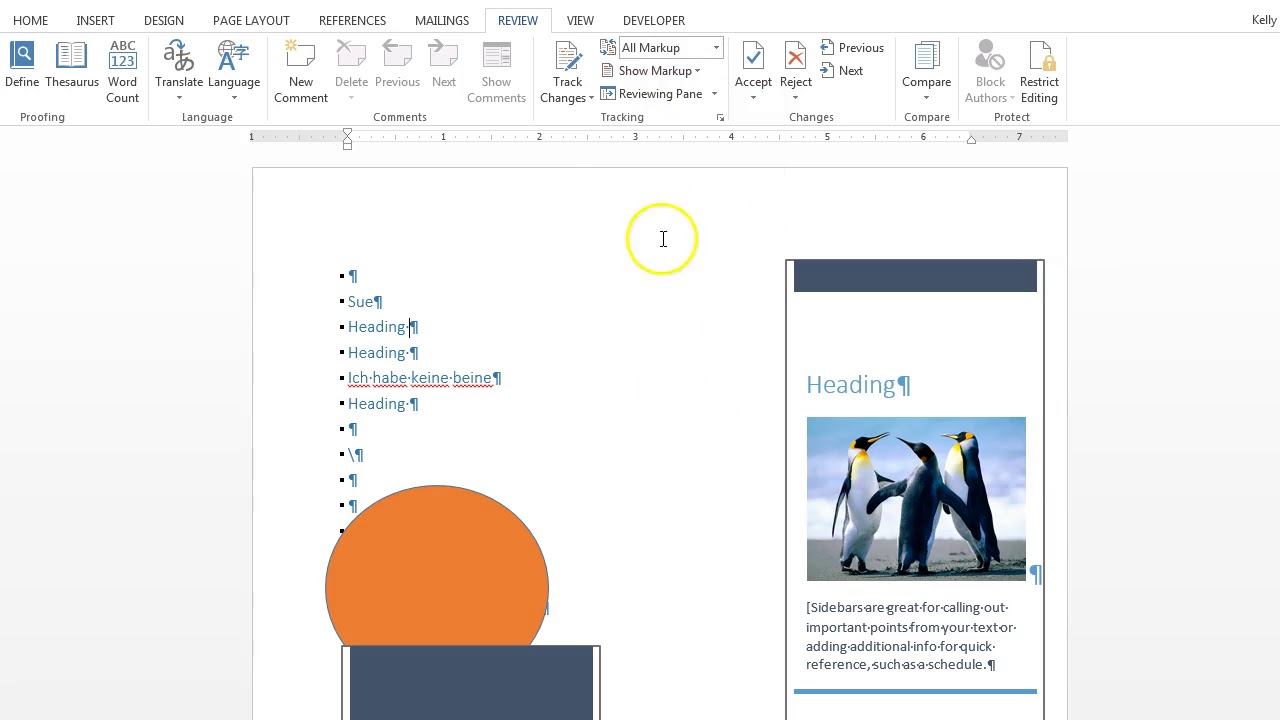Screen dimensions: 1280x720
Task: Click the Show Markup icon
Action: pos(608,71)
